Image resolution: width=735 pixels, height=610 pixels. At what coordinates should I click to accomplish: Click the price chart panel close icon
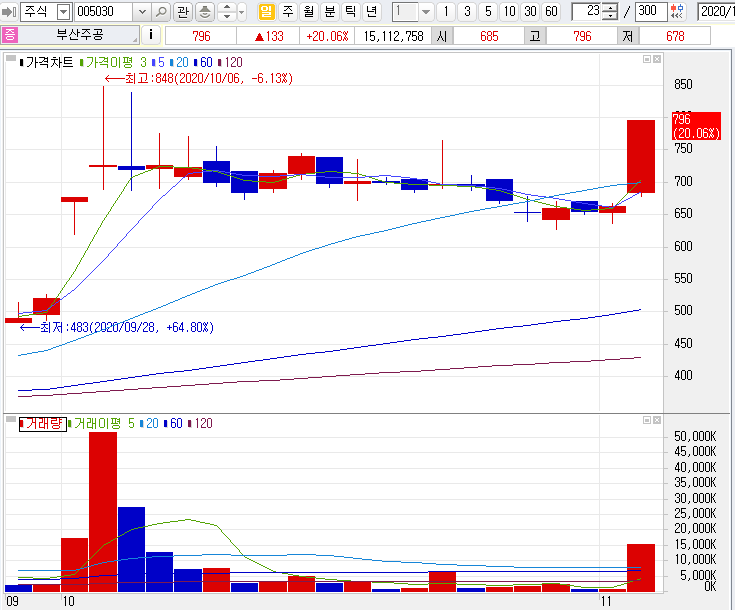pyautogui.click(x=657, y=59)
